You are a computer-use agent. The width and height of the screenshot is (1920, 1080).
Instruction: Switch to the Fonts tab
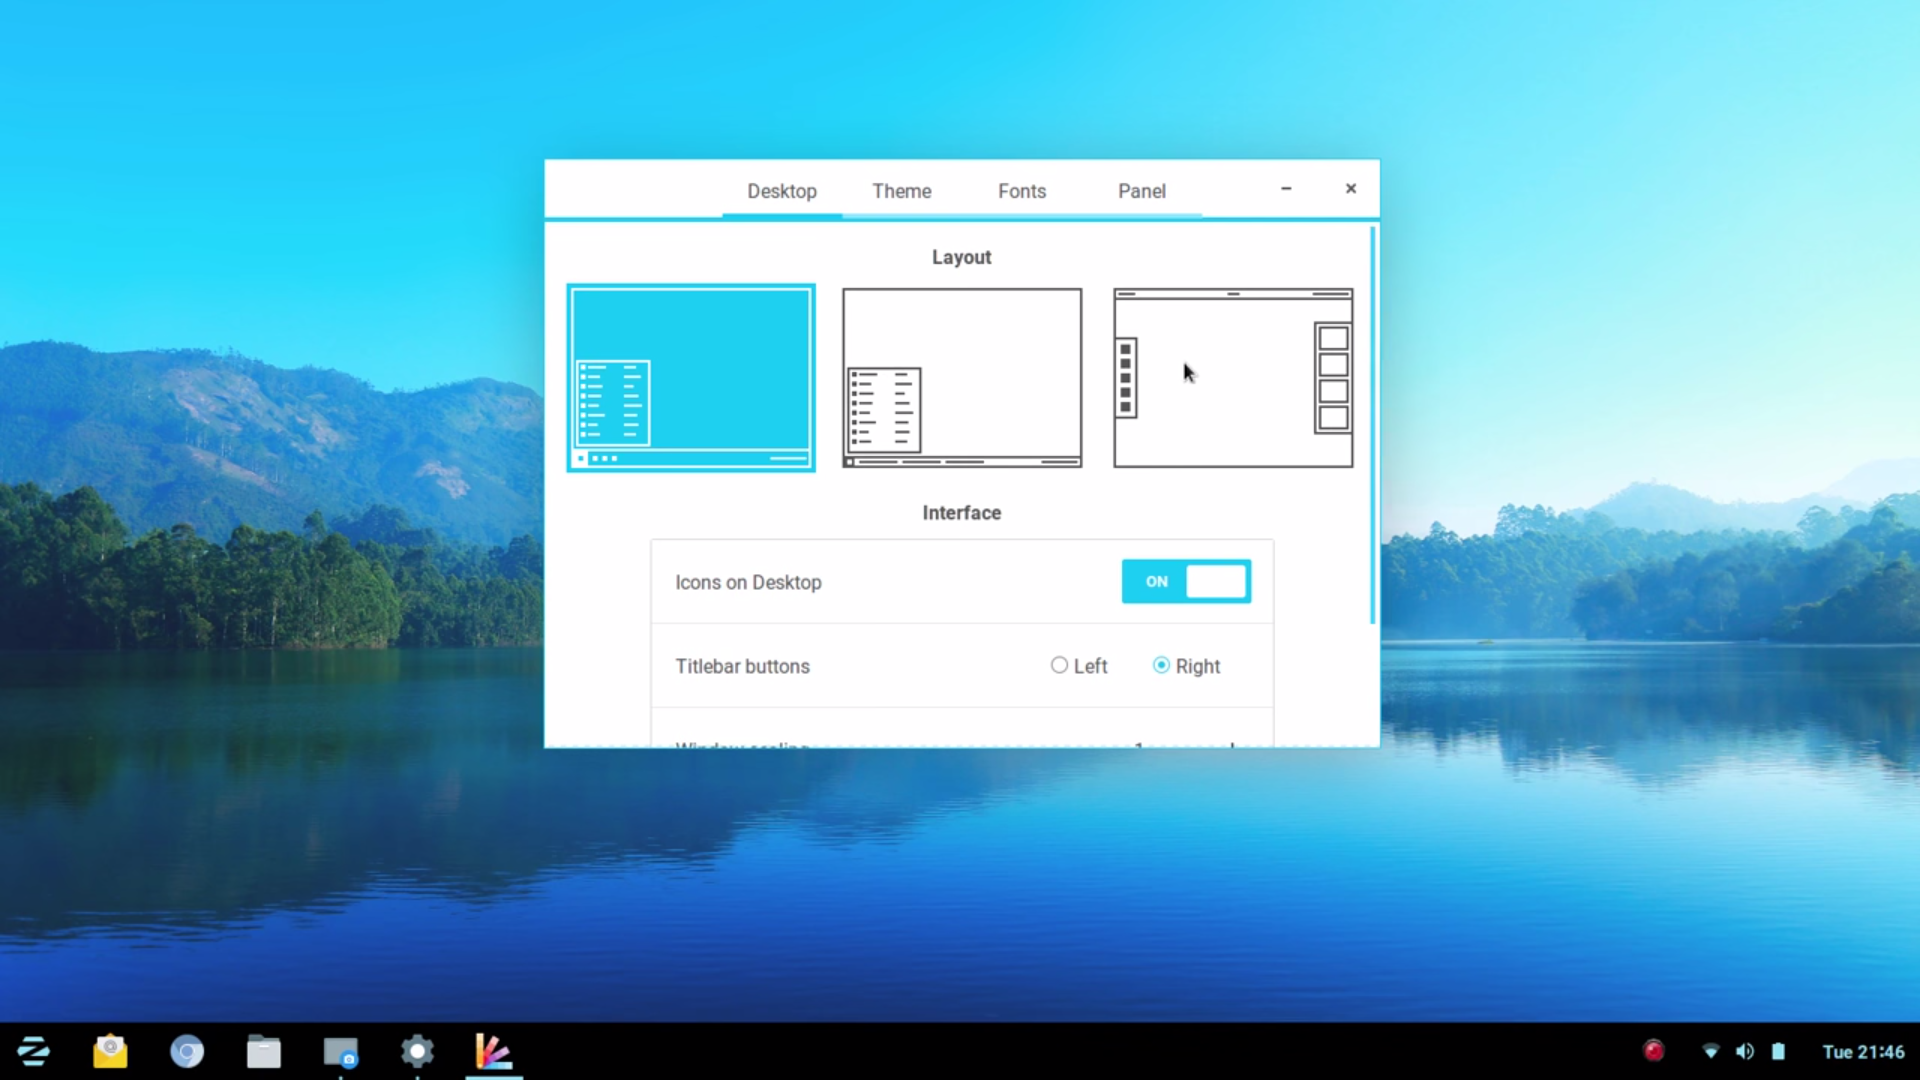pos(1021,191)
